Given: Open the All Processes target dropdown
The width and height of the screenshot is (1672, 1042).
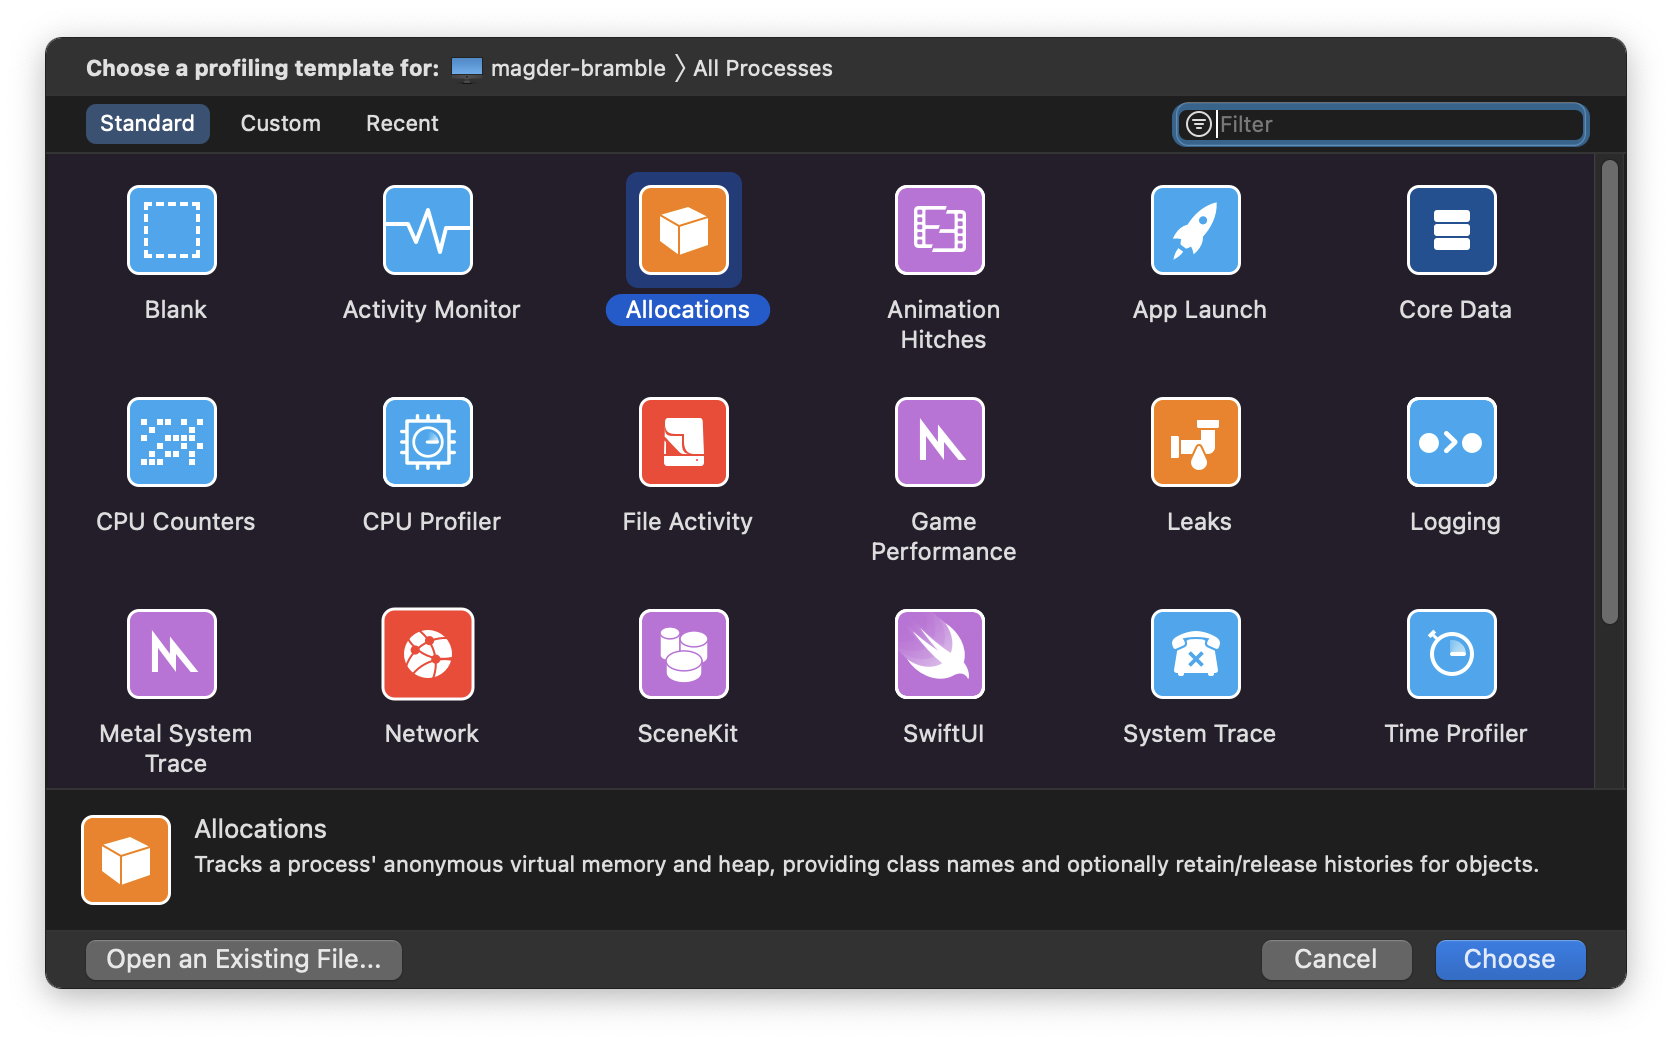Looking at the screenshot, I should coord(763,68).
